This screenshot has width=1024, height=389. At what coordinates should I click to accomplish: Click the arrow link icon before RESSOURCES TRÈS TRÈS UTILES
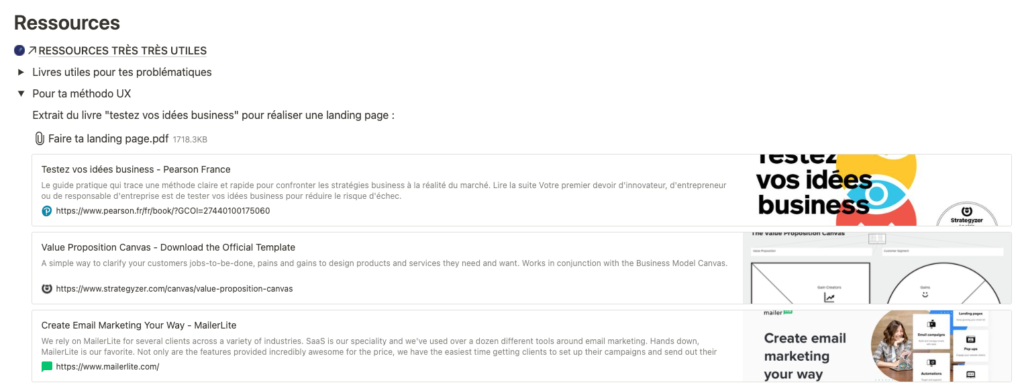point(32,50)
